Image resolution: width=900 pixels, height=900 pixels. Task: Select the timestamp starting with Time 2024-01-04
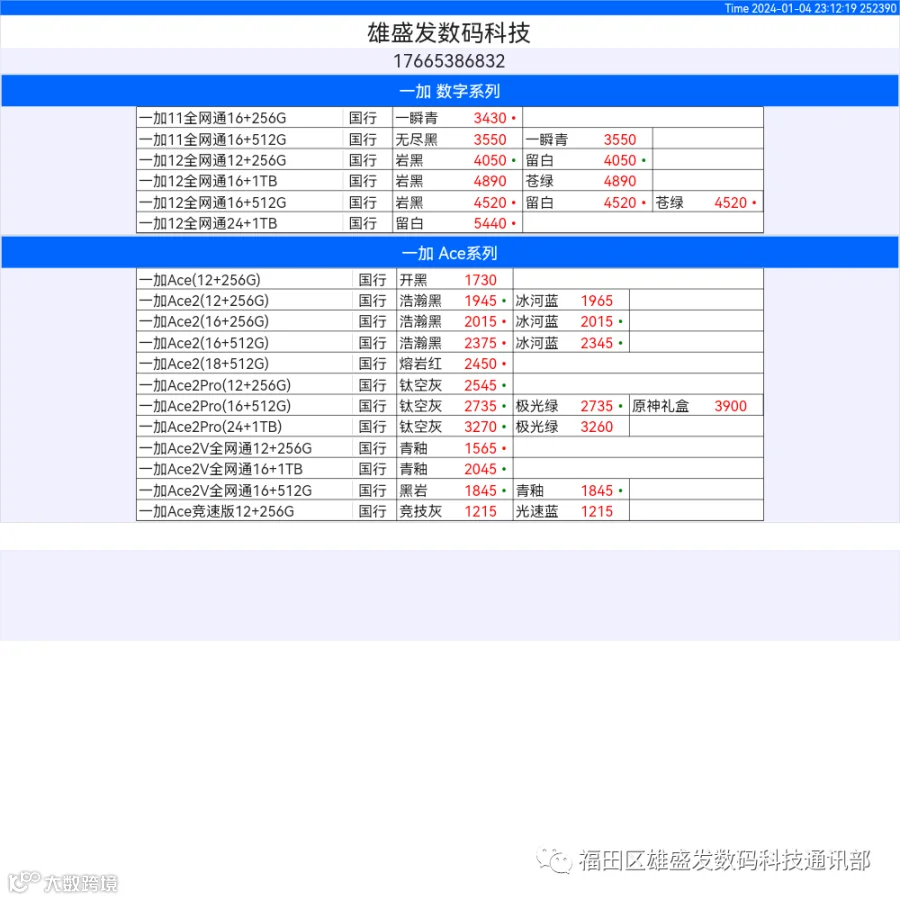click(x=810, y=8)
